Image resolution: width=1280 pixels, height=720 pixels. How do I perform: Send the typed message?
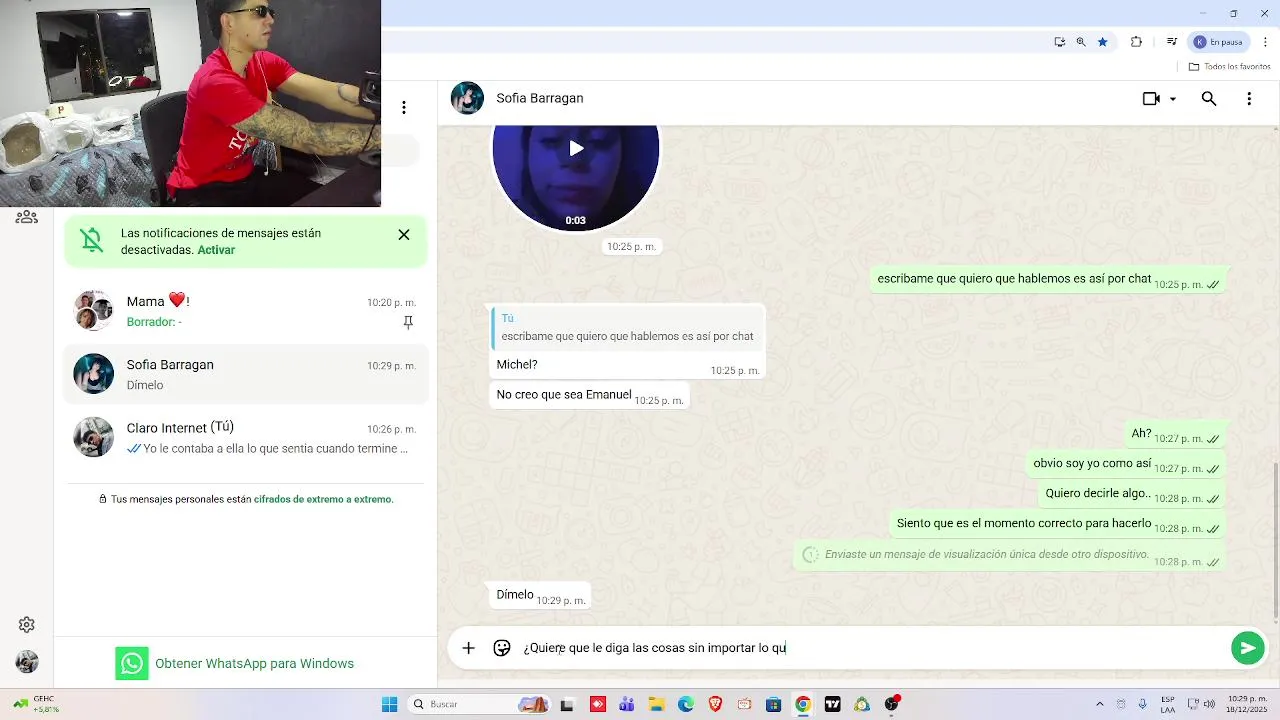1247,648
